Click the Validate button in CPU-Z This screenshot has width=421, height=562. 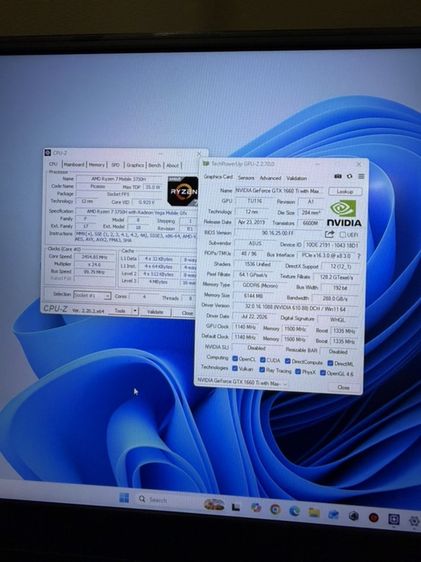[155, 312]
